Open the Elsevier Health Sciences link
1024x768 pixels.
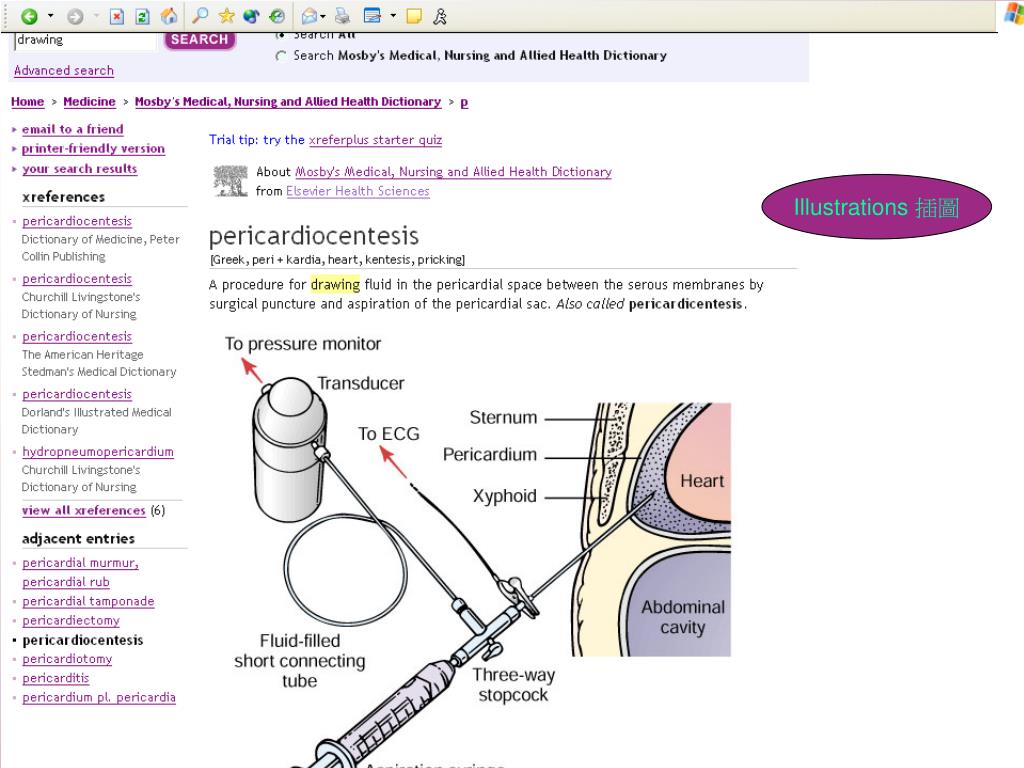[x=358, y=191]
